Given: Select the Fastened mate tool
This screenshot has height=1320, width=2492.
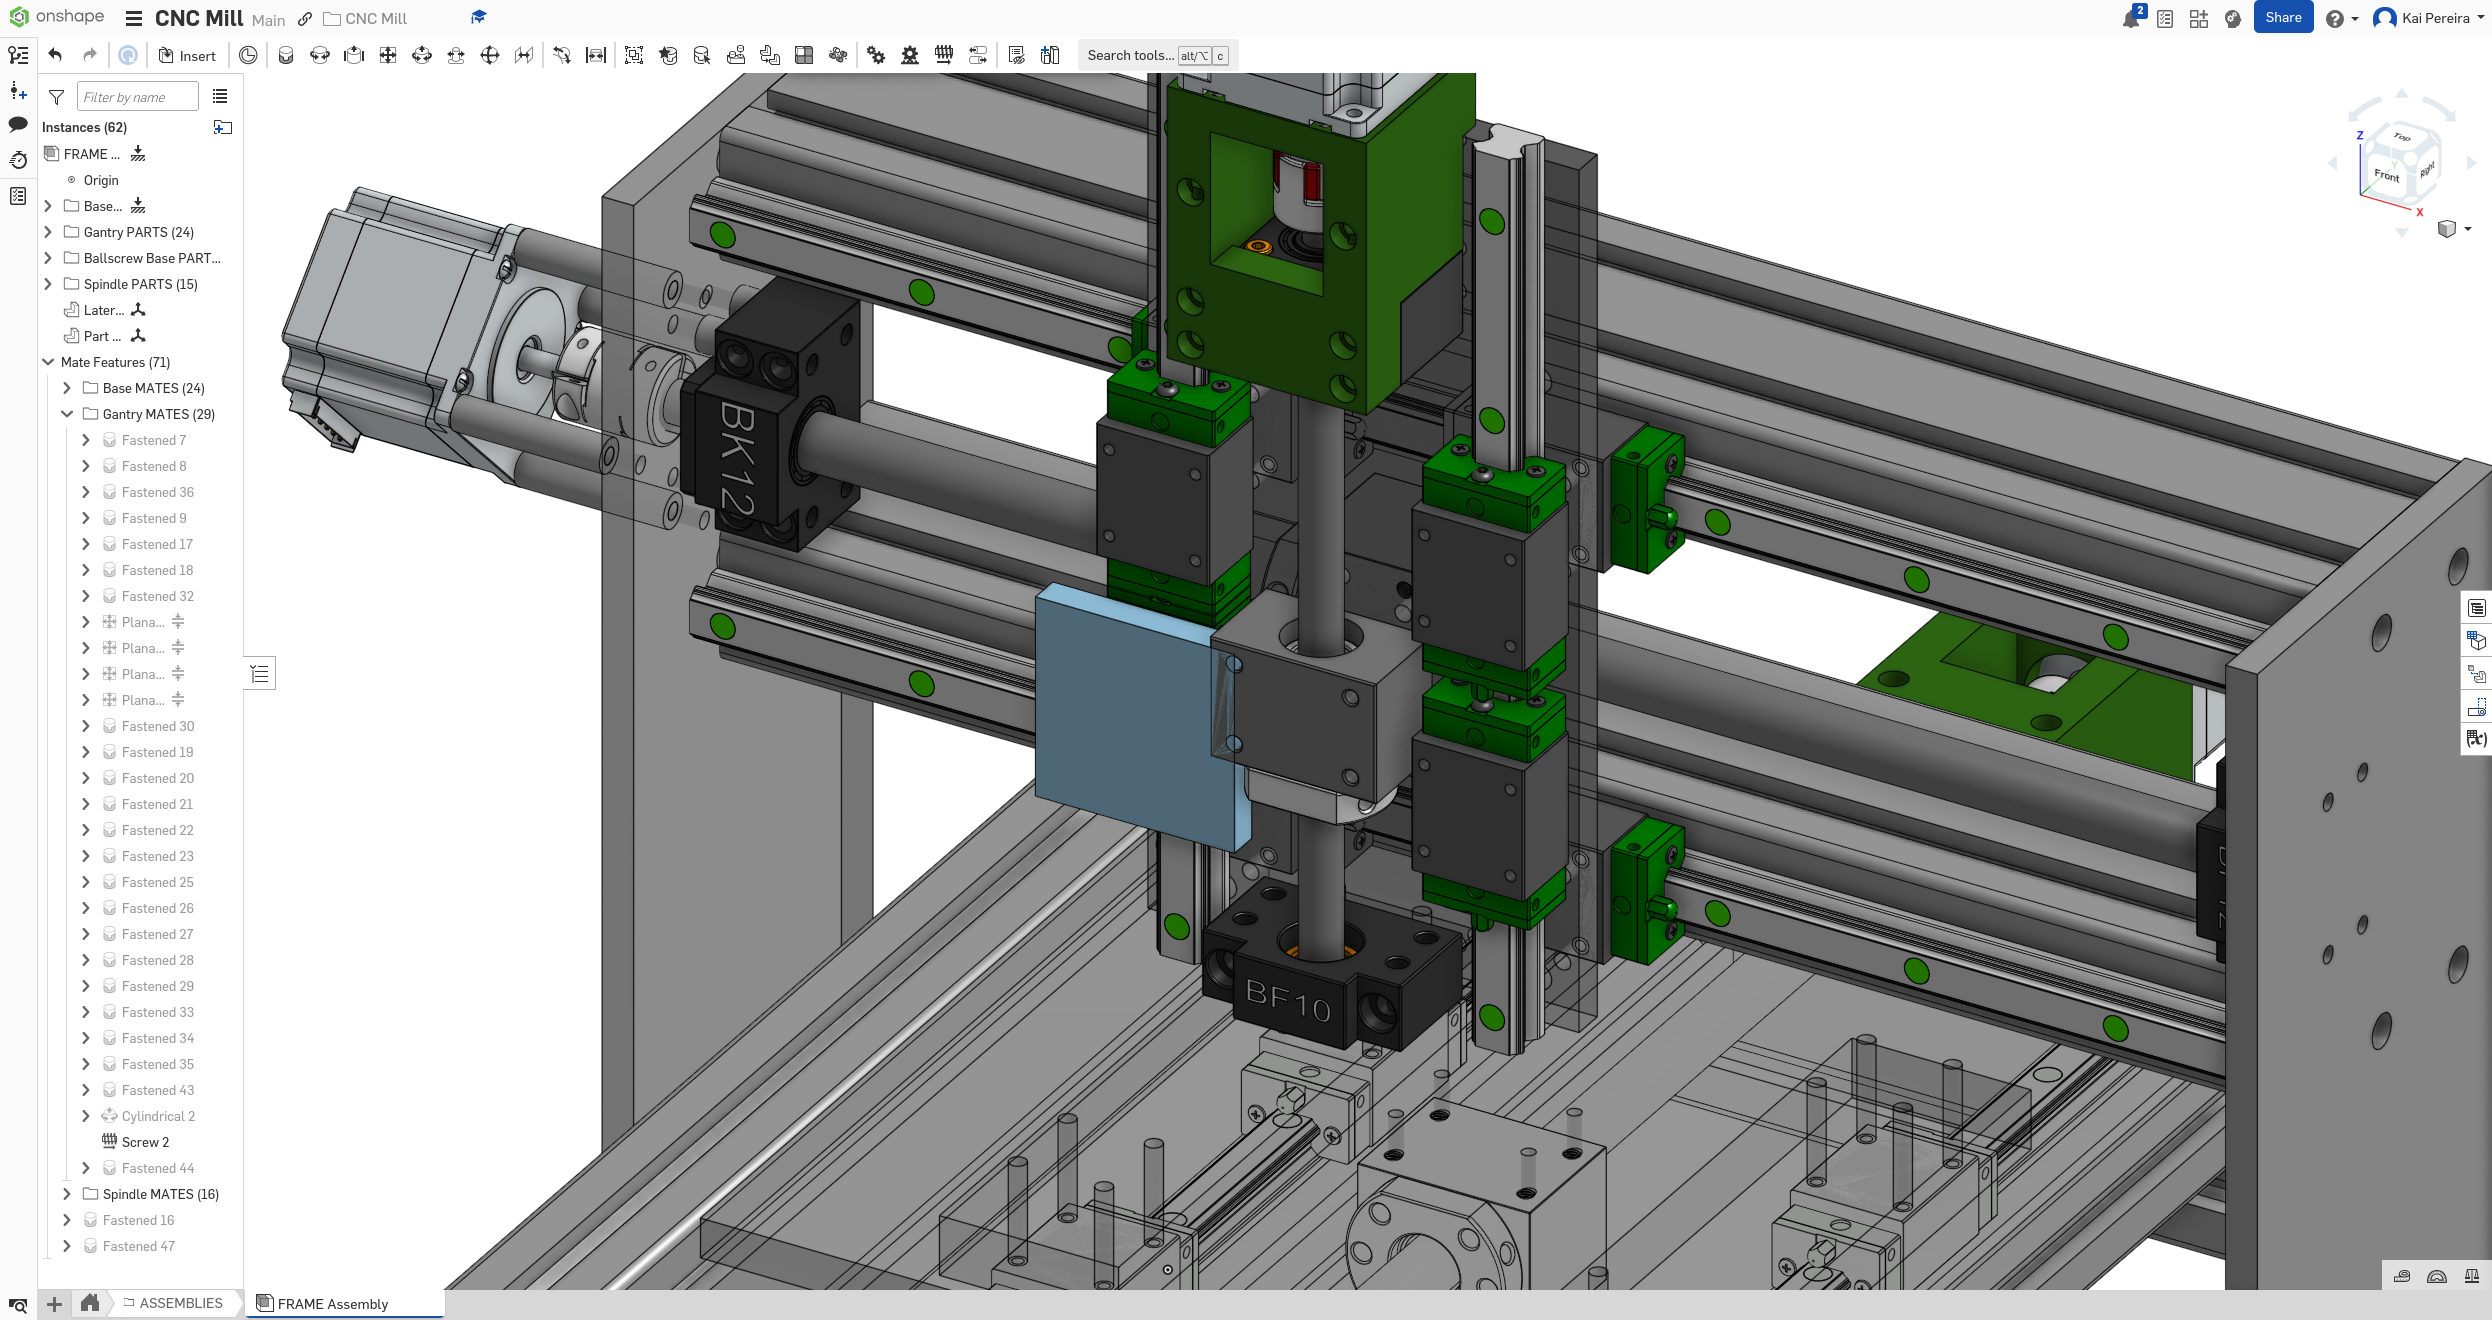Looking at the screenshot, I should click(x=286, y=55).
